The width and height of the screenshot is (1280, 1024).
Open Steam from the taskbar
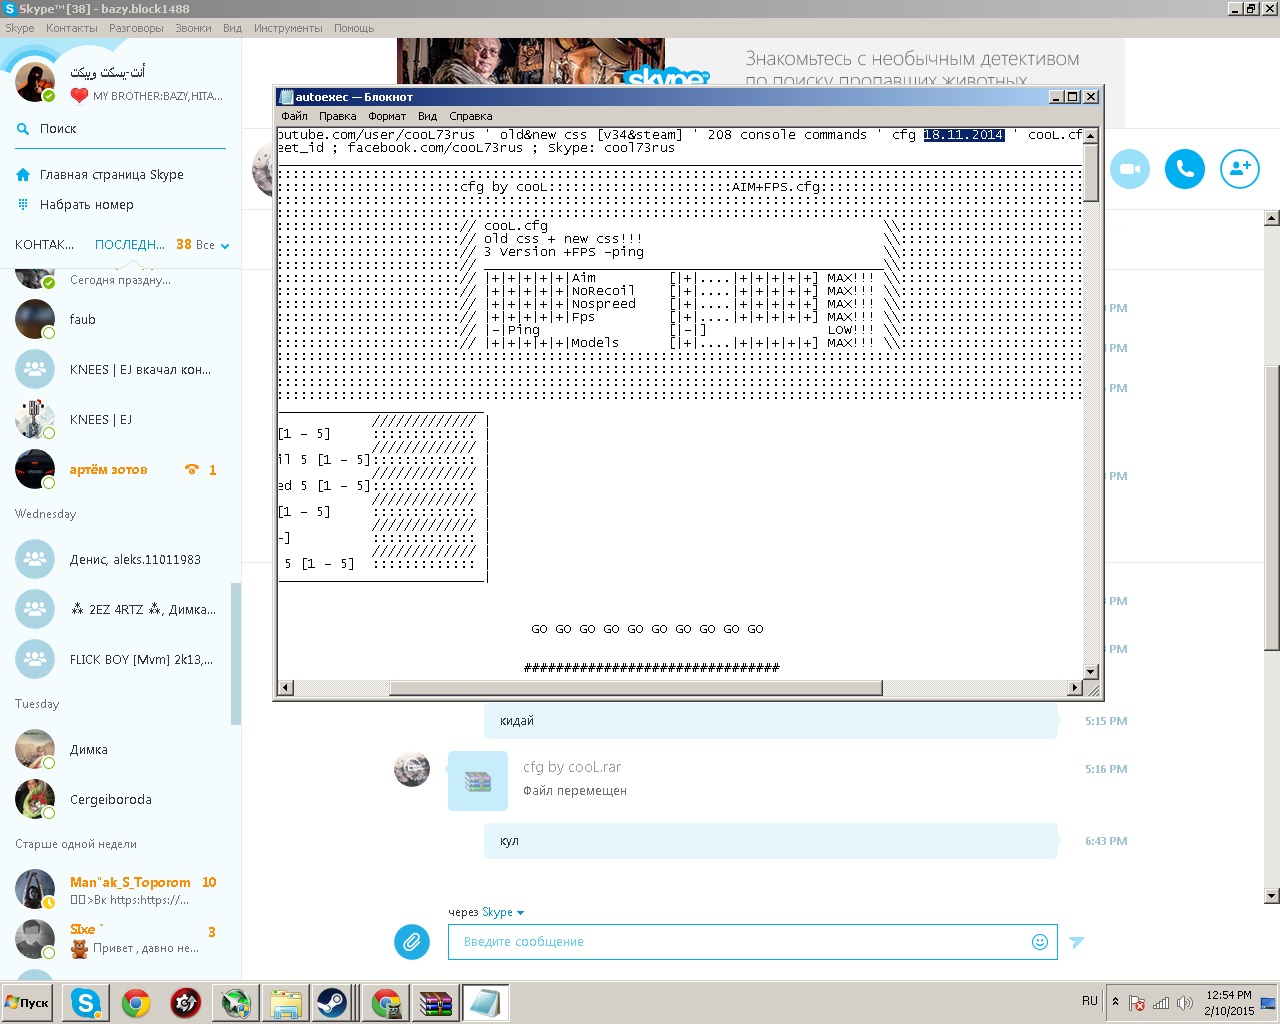click(332, 1003)
